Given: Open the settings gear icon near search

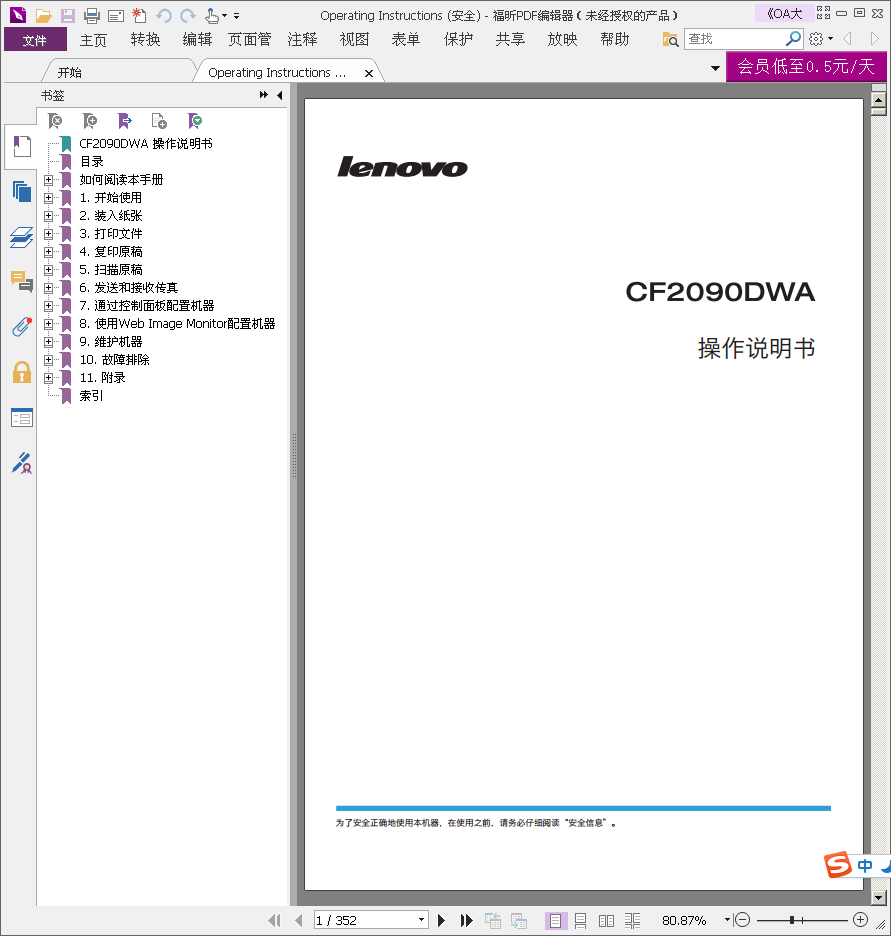Looking at the screenshot, I should 816,39.
